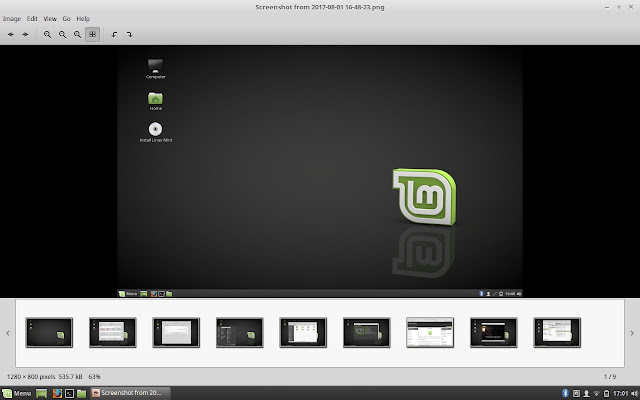Viewport: 640px width, 400px height.
Task: Click the Home folder icon in the displayed image
Action: click(x=155, y=101)
